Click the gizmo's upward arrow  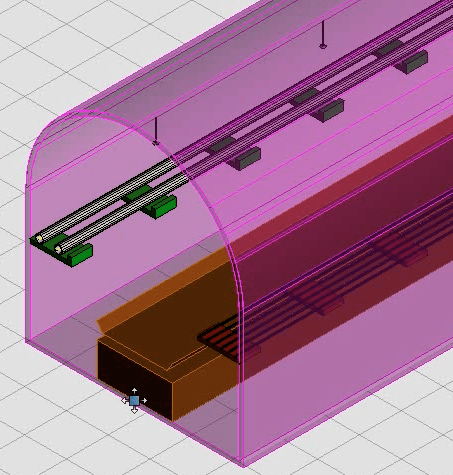tap(134, 391)
